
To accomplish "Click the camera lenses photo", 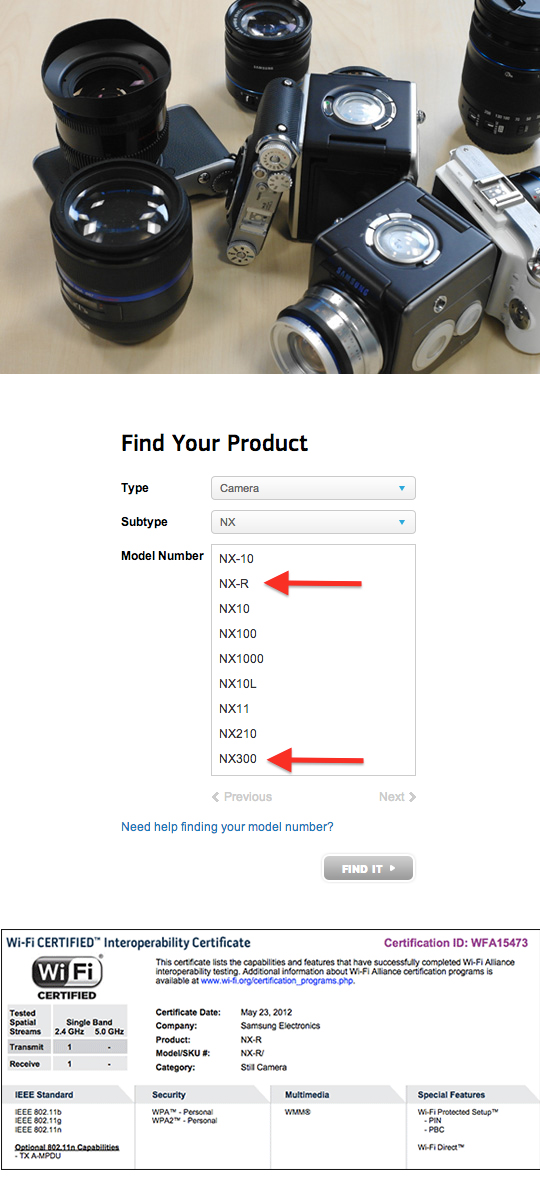I will (x=270, y=187).
